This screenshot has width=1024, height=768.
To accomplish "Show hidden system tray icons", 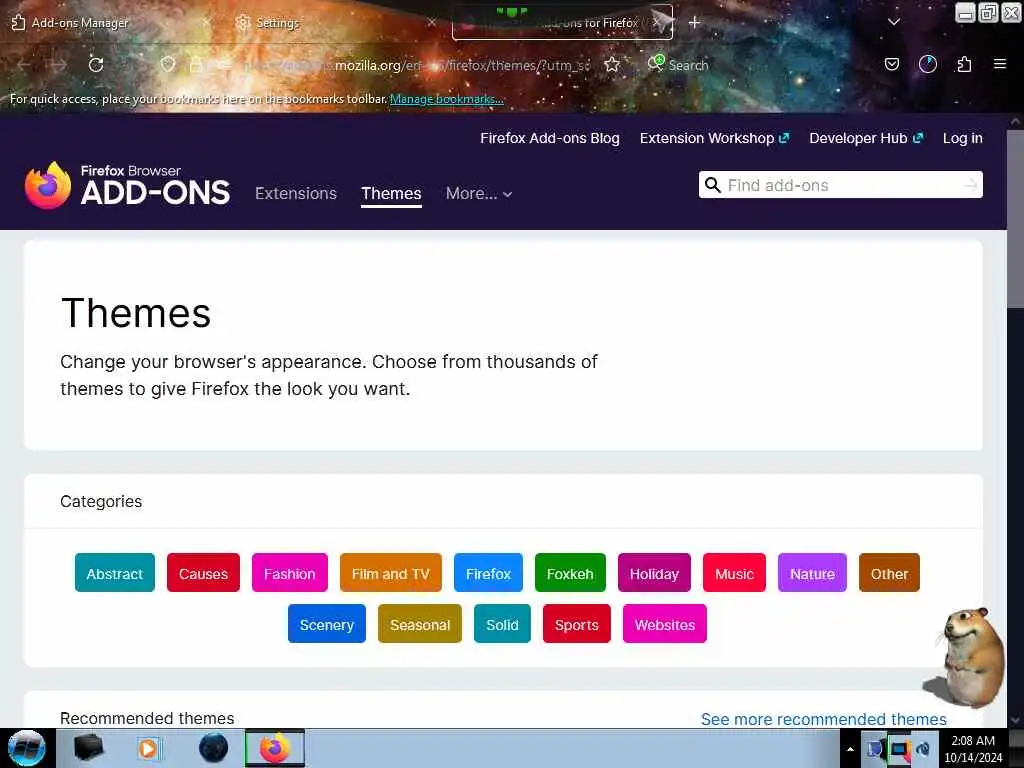I will coord(850,749).
